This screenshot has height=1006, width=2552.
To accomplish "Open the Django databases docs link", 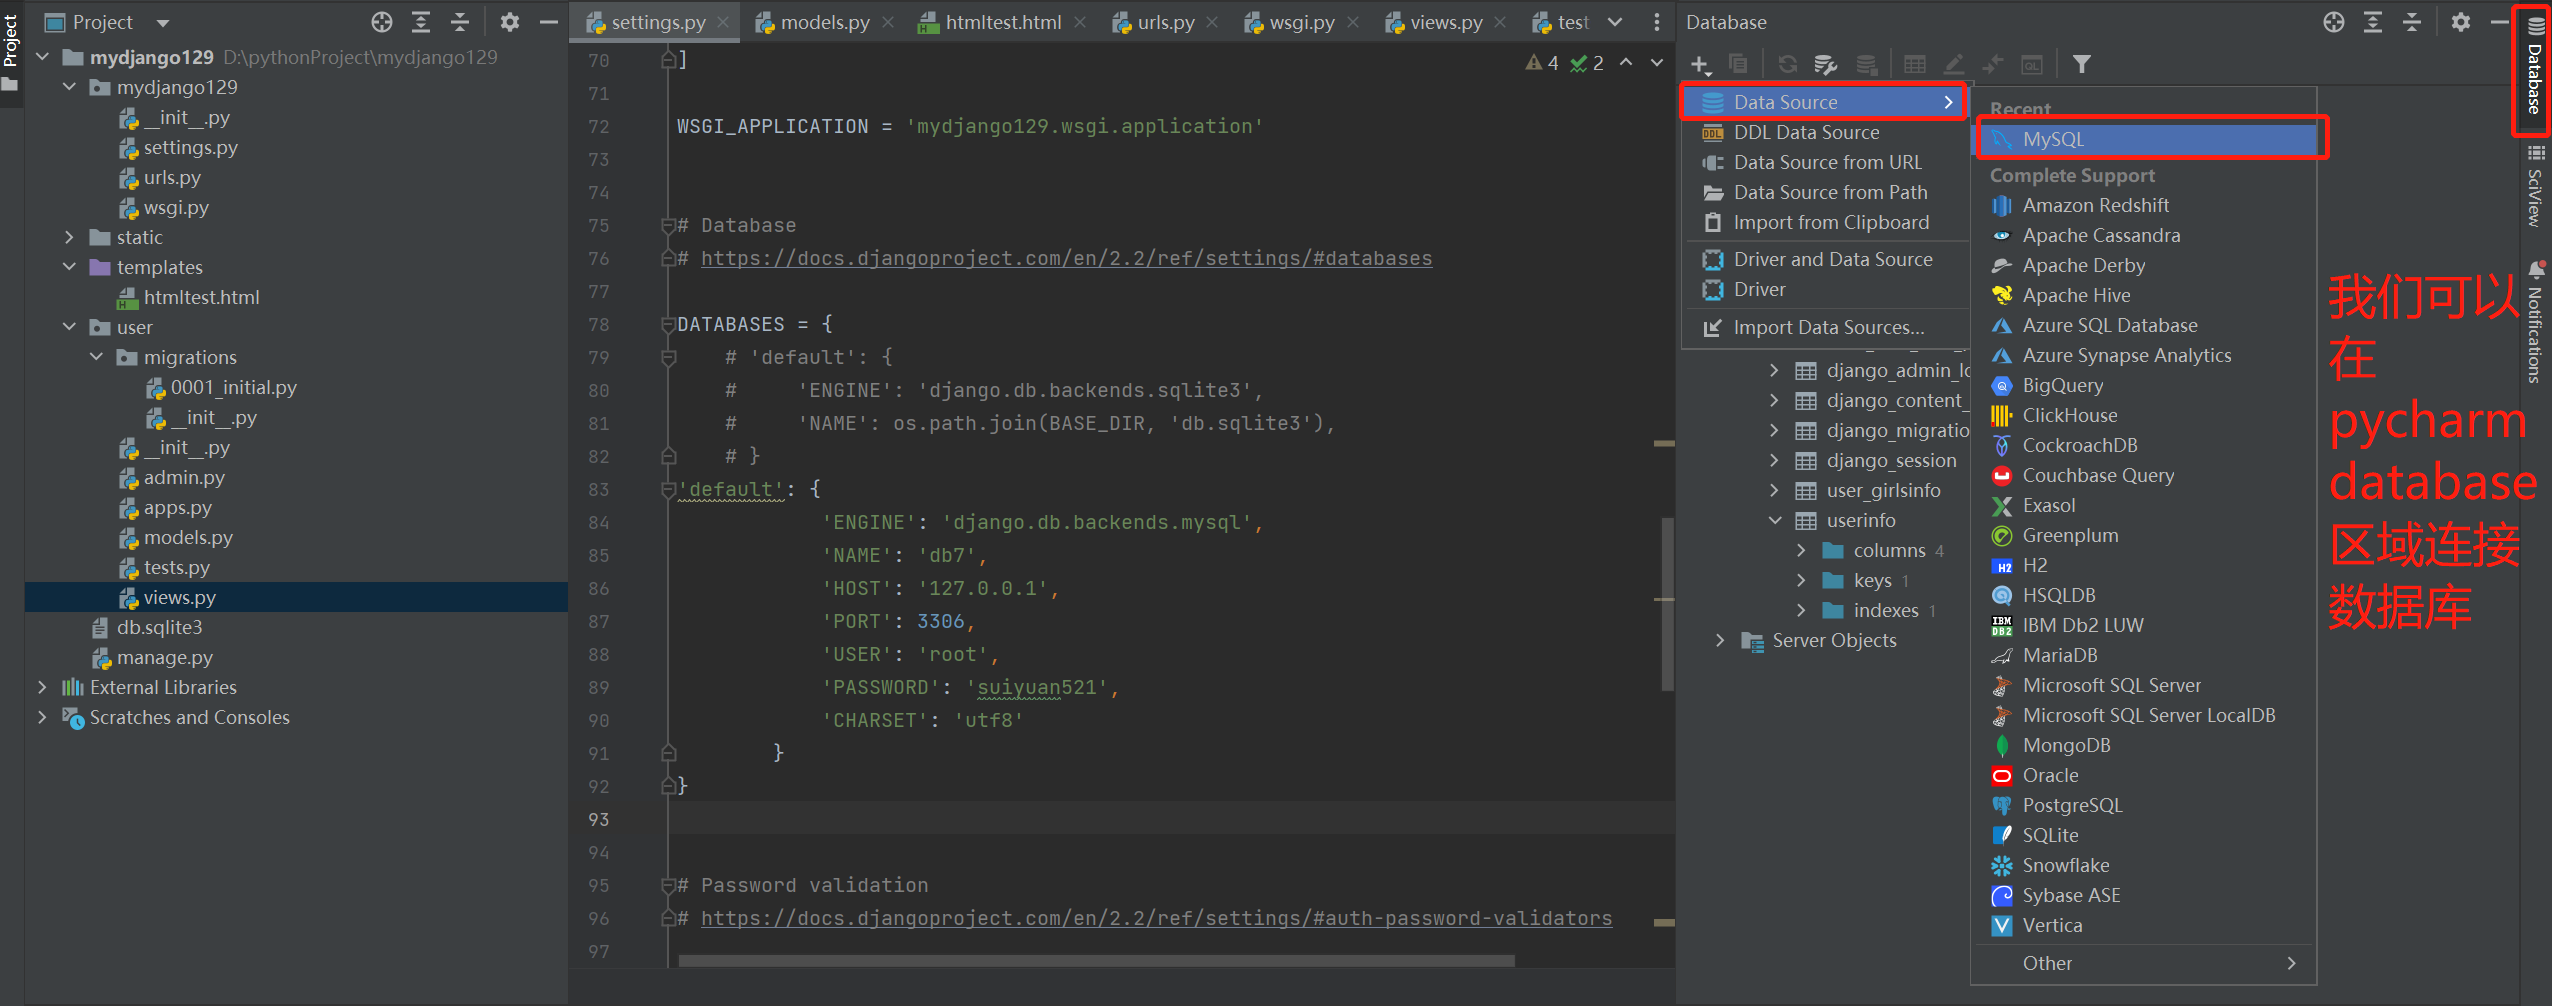I will point(1066,258).
